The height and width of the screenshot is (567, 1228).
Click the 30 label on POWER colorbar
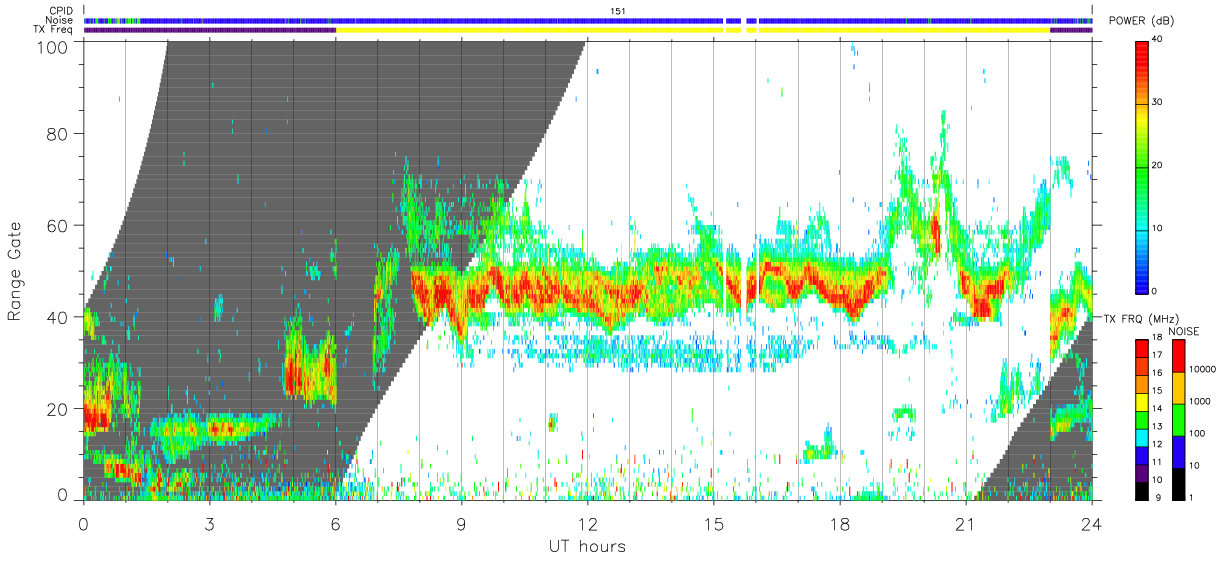[1158, 102]
